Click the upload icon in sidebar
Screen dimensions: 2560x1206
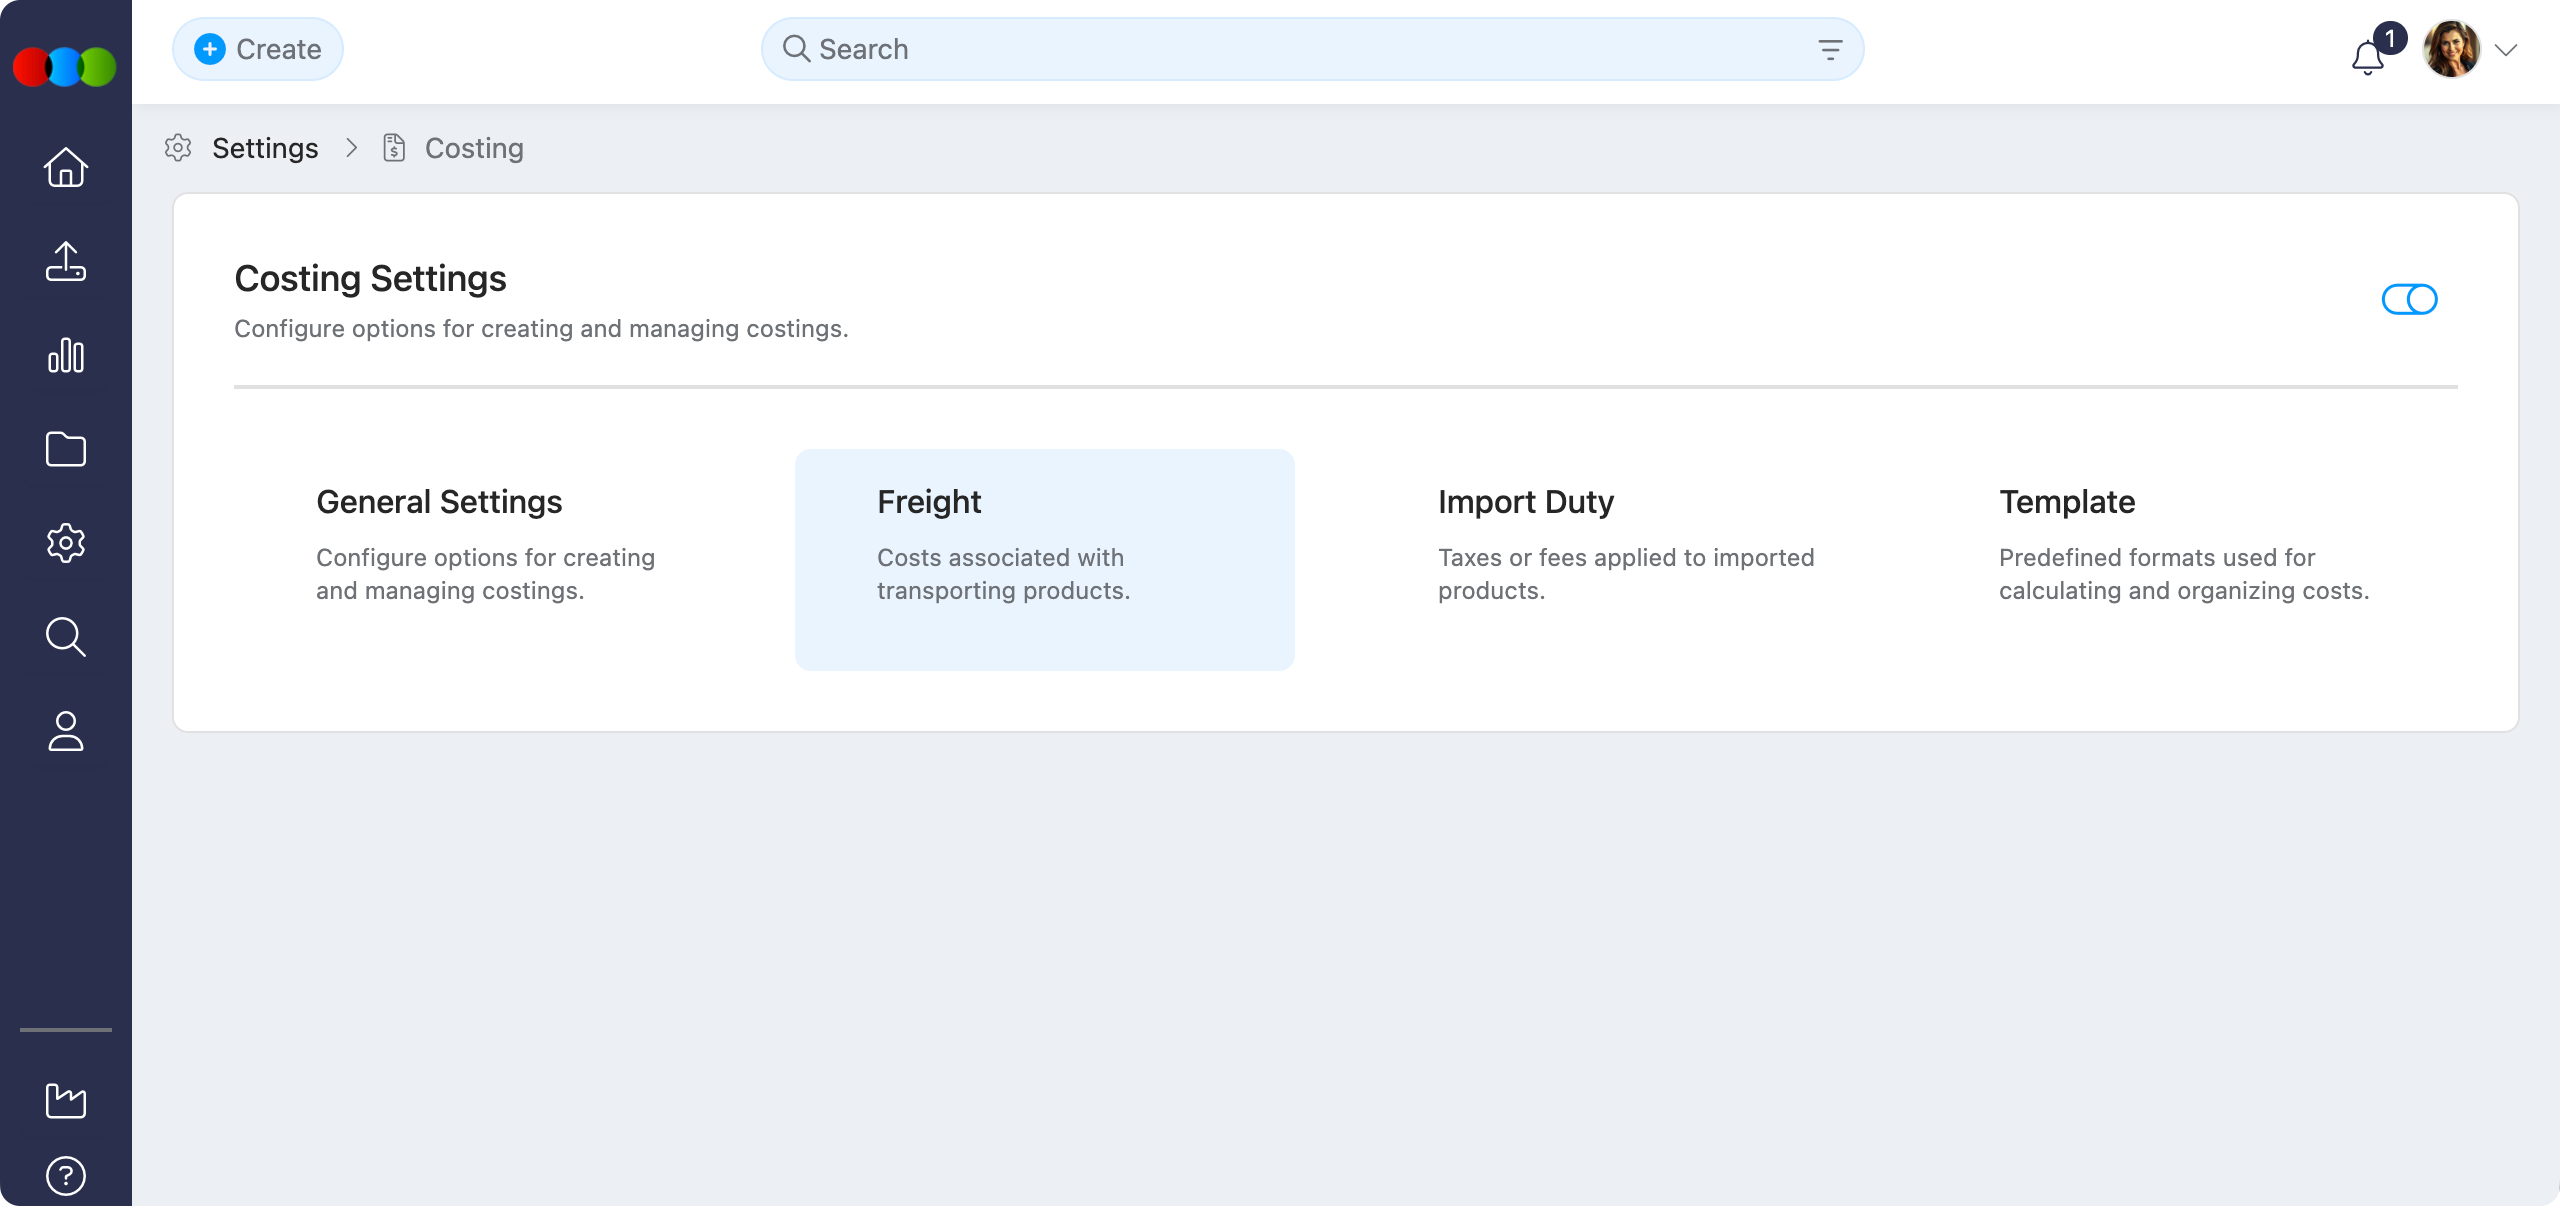coord(66,261)
